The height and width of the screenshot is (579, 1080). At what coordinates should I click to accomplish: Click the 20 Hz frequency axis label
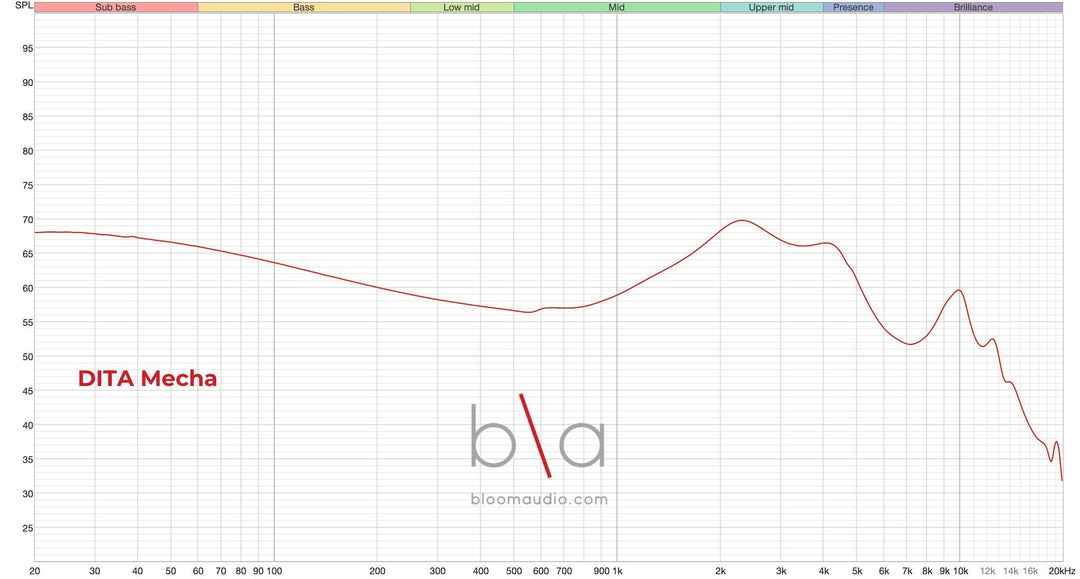tap(35, 571)
